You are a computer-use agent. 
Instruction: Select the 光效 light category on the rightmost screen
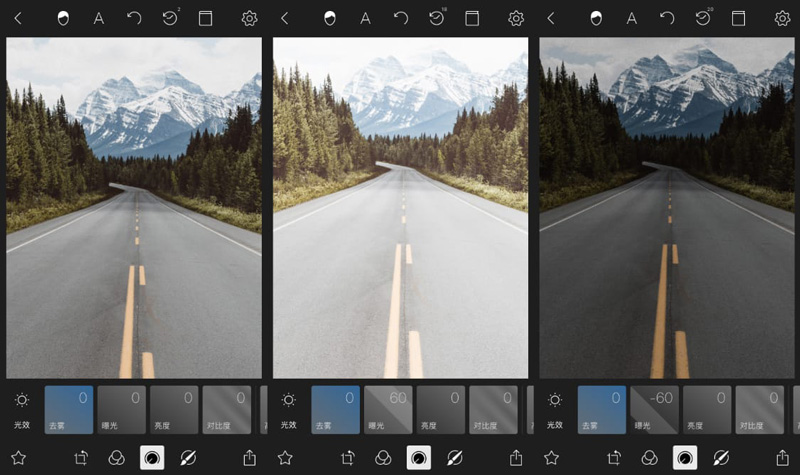click(554, 409)
